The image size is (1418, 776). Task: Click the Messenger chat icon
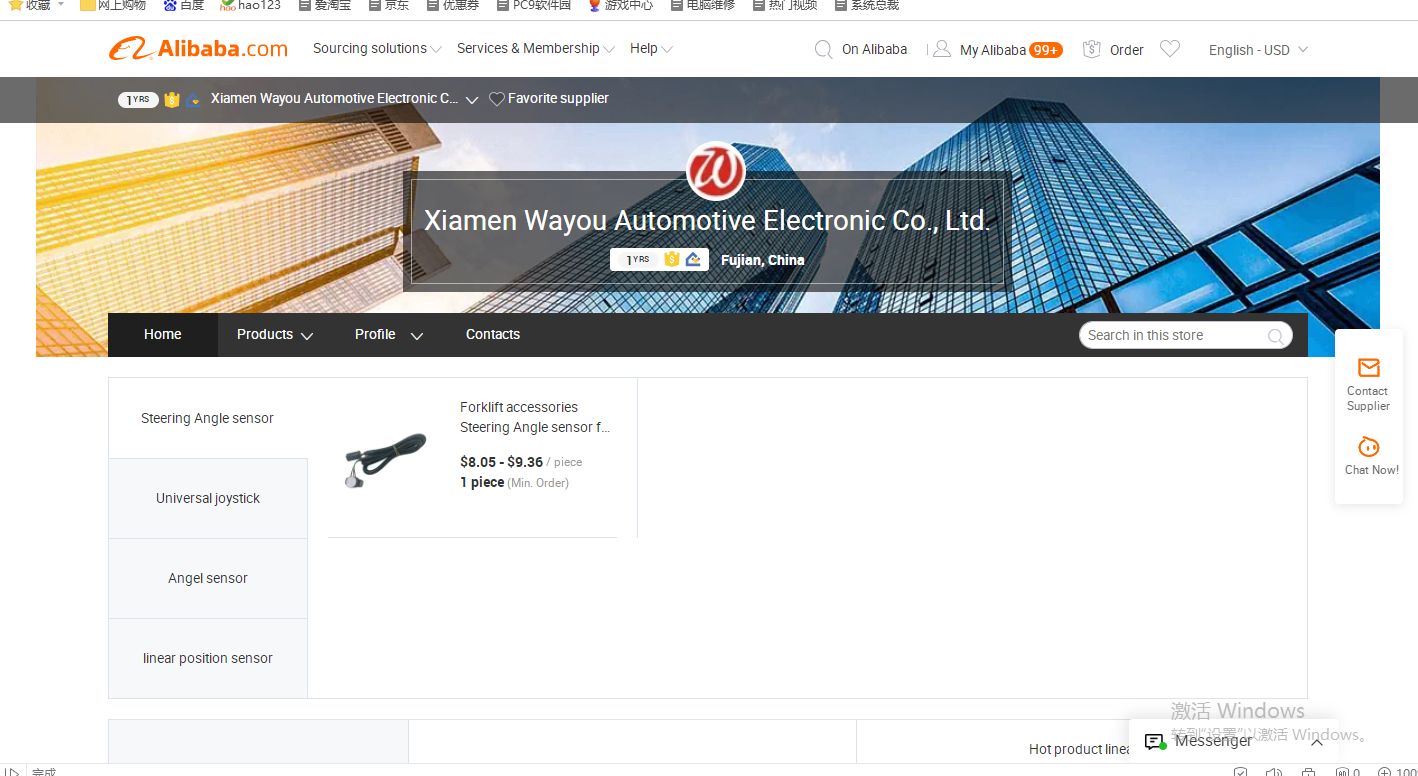(x=1154, y=742)
